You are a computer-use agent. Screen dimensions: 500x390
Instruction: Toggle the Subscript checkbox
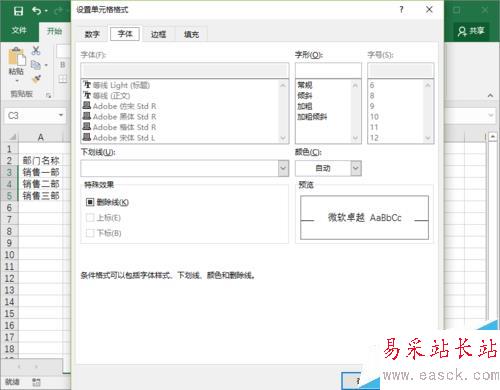[90, 233]
